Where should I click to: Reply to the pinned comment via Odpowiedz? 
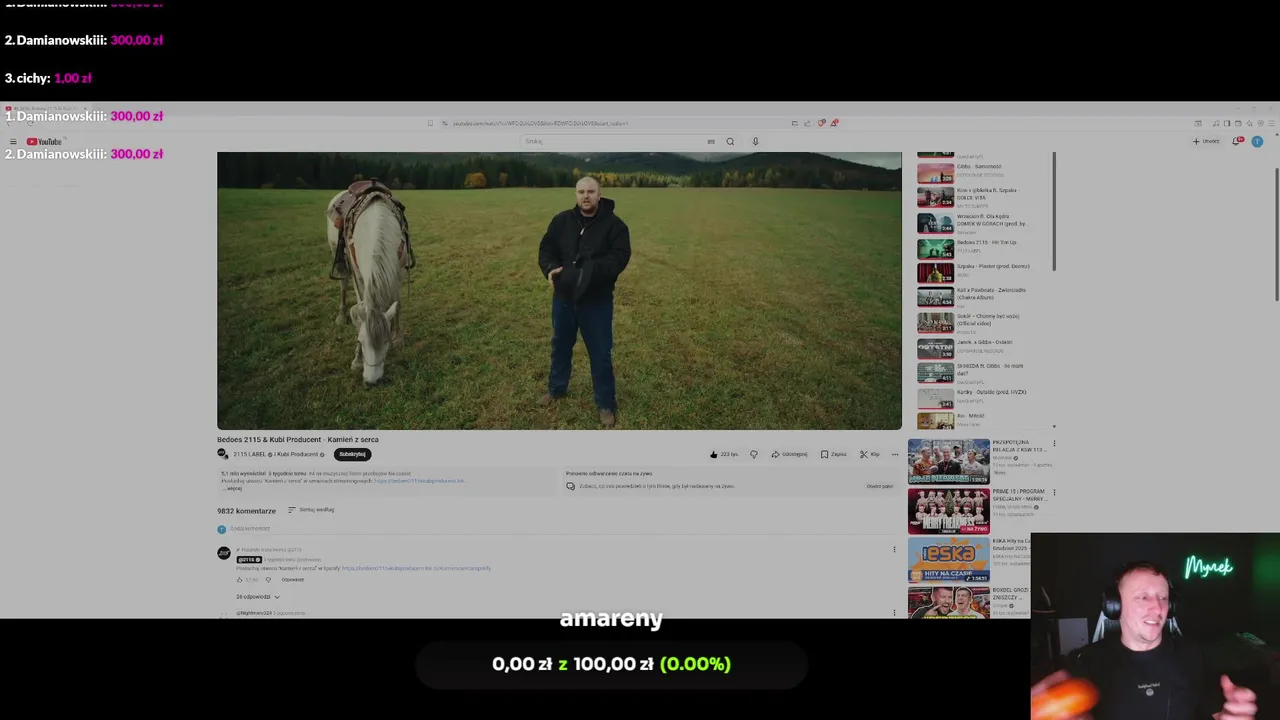coord(293,580)
